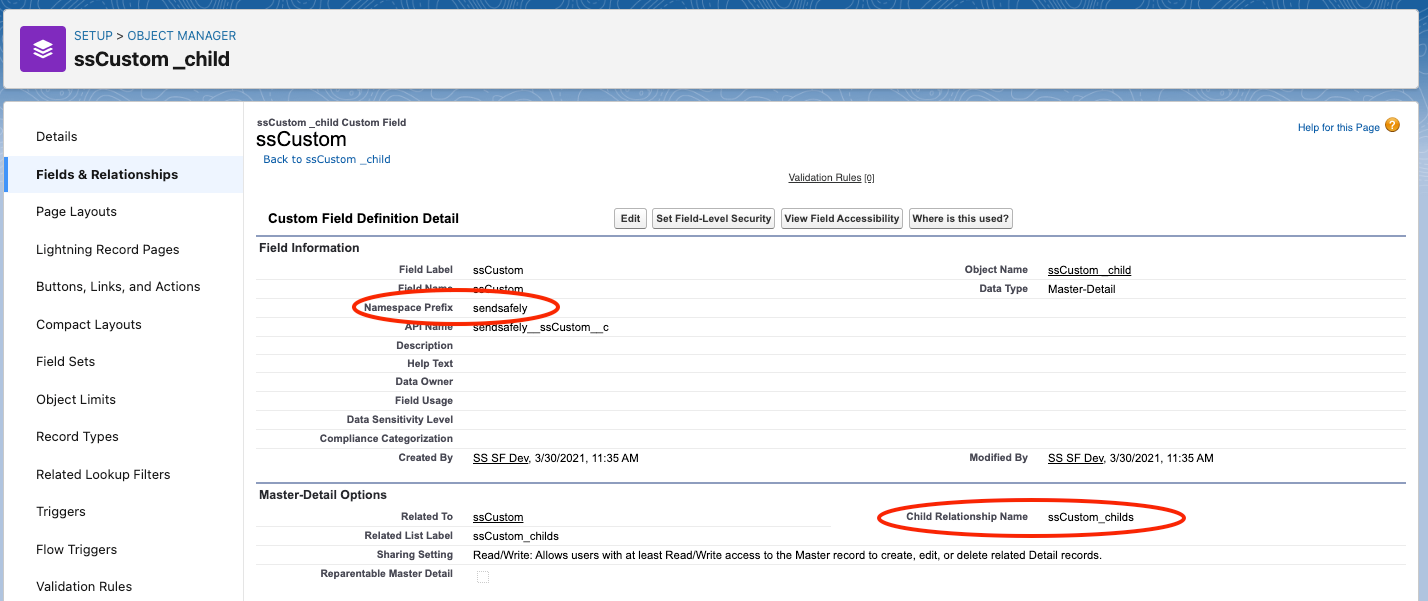
Task: Click the help question mark icon
Action: (1392, 126)
